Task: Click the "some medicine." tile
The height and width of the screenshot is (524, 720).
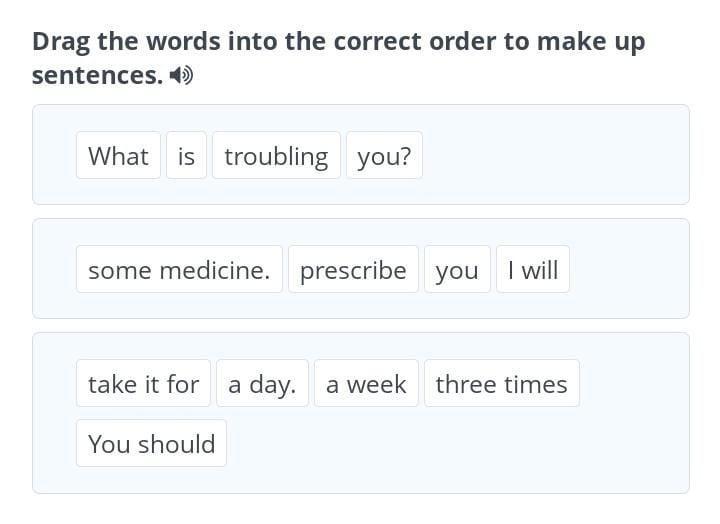Action: point(179,269)
